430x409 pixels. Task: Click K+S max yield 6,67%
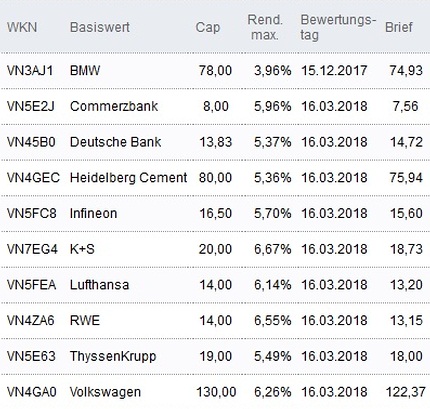272,249
